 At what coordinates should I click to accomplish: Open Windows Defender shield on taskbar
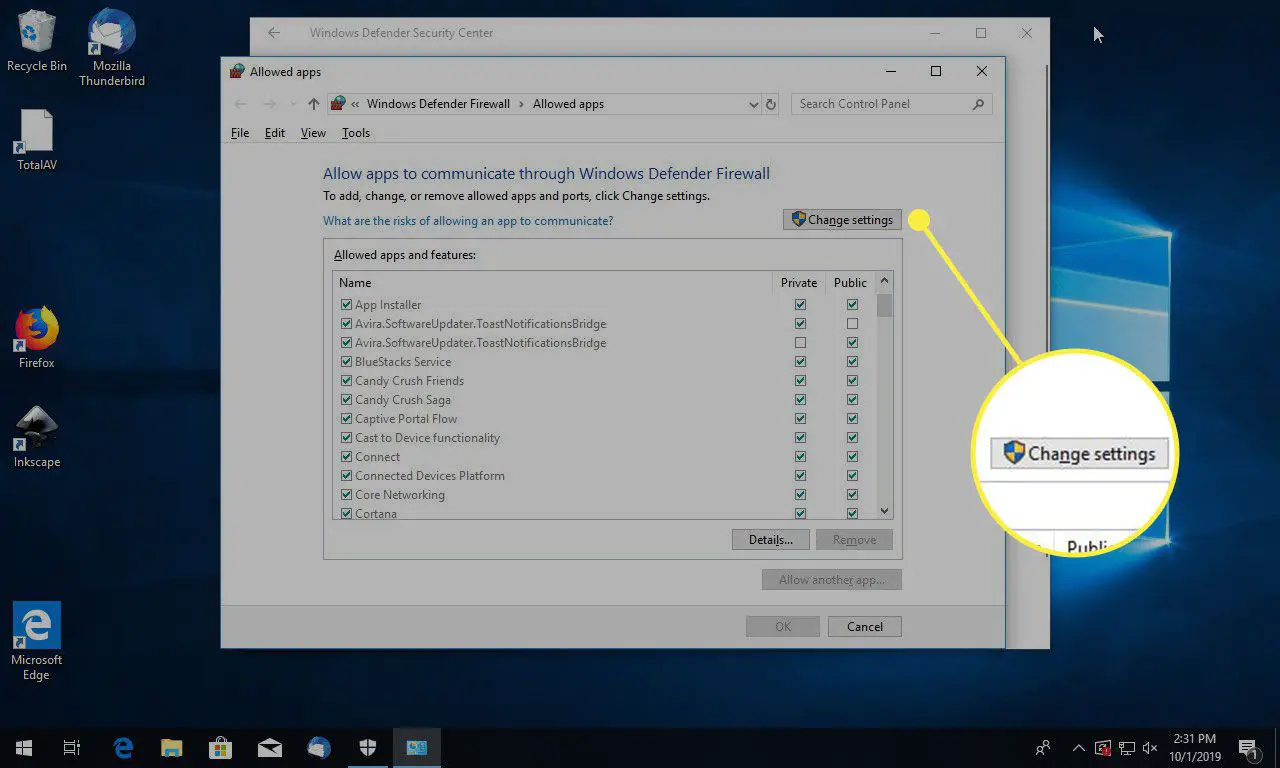367,747
